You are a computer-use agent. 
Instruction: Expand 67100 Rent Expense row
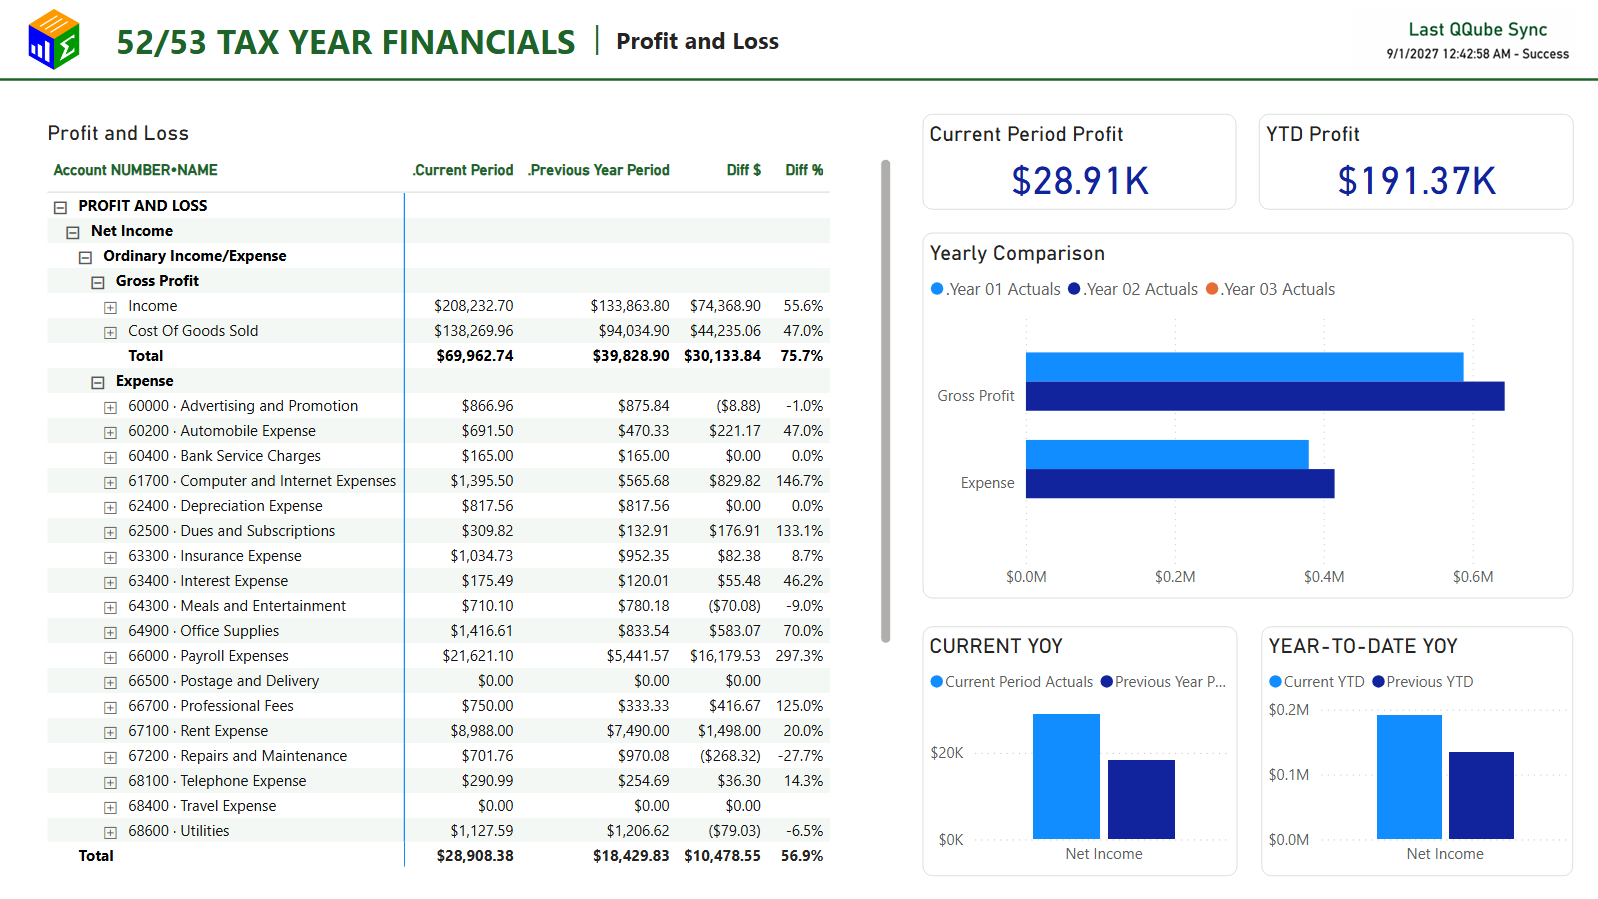tap(110, 732)
